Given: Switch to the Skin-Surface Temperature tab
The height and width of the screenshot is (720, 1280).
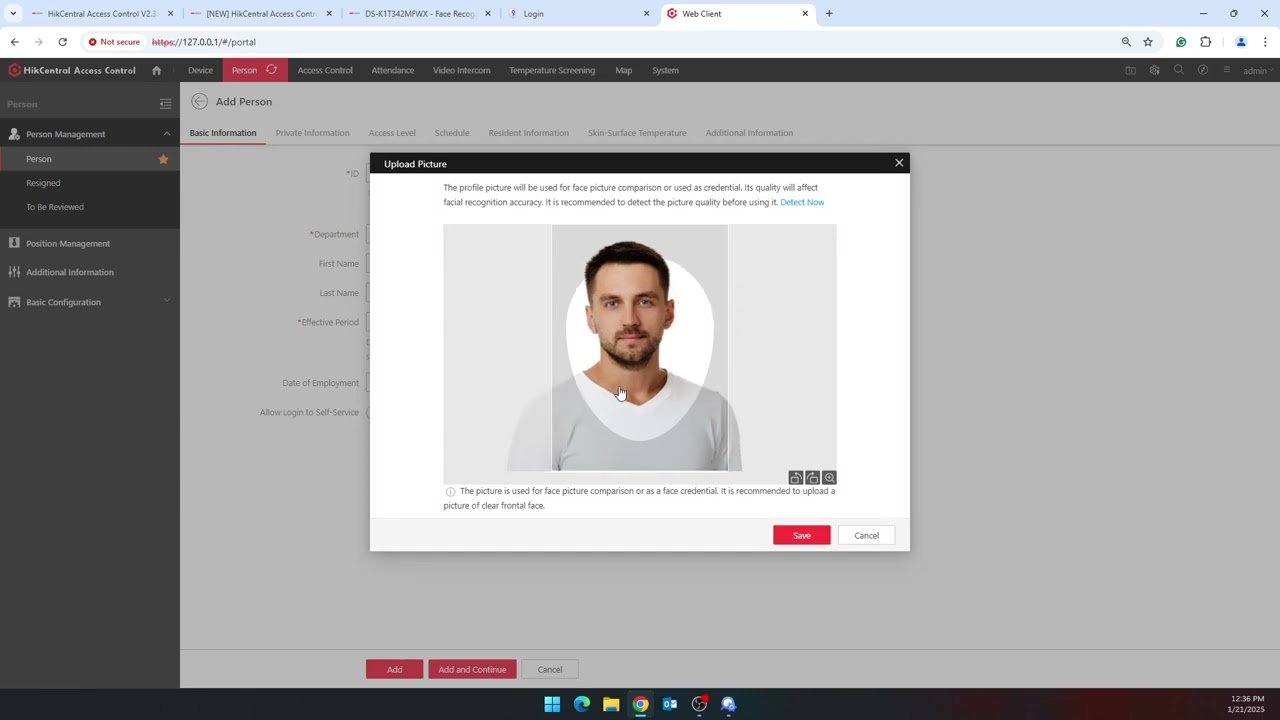Looking at the screenshot, I should [x=637, y=133].
